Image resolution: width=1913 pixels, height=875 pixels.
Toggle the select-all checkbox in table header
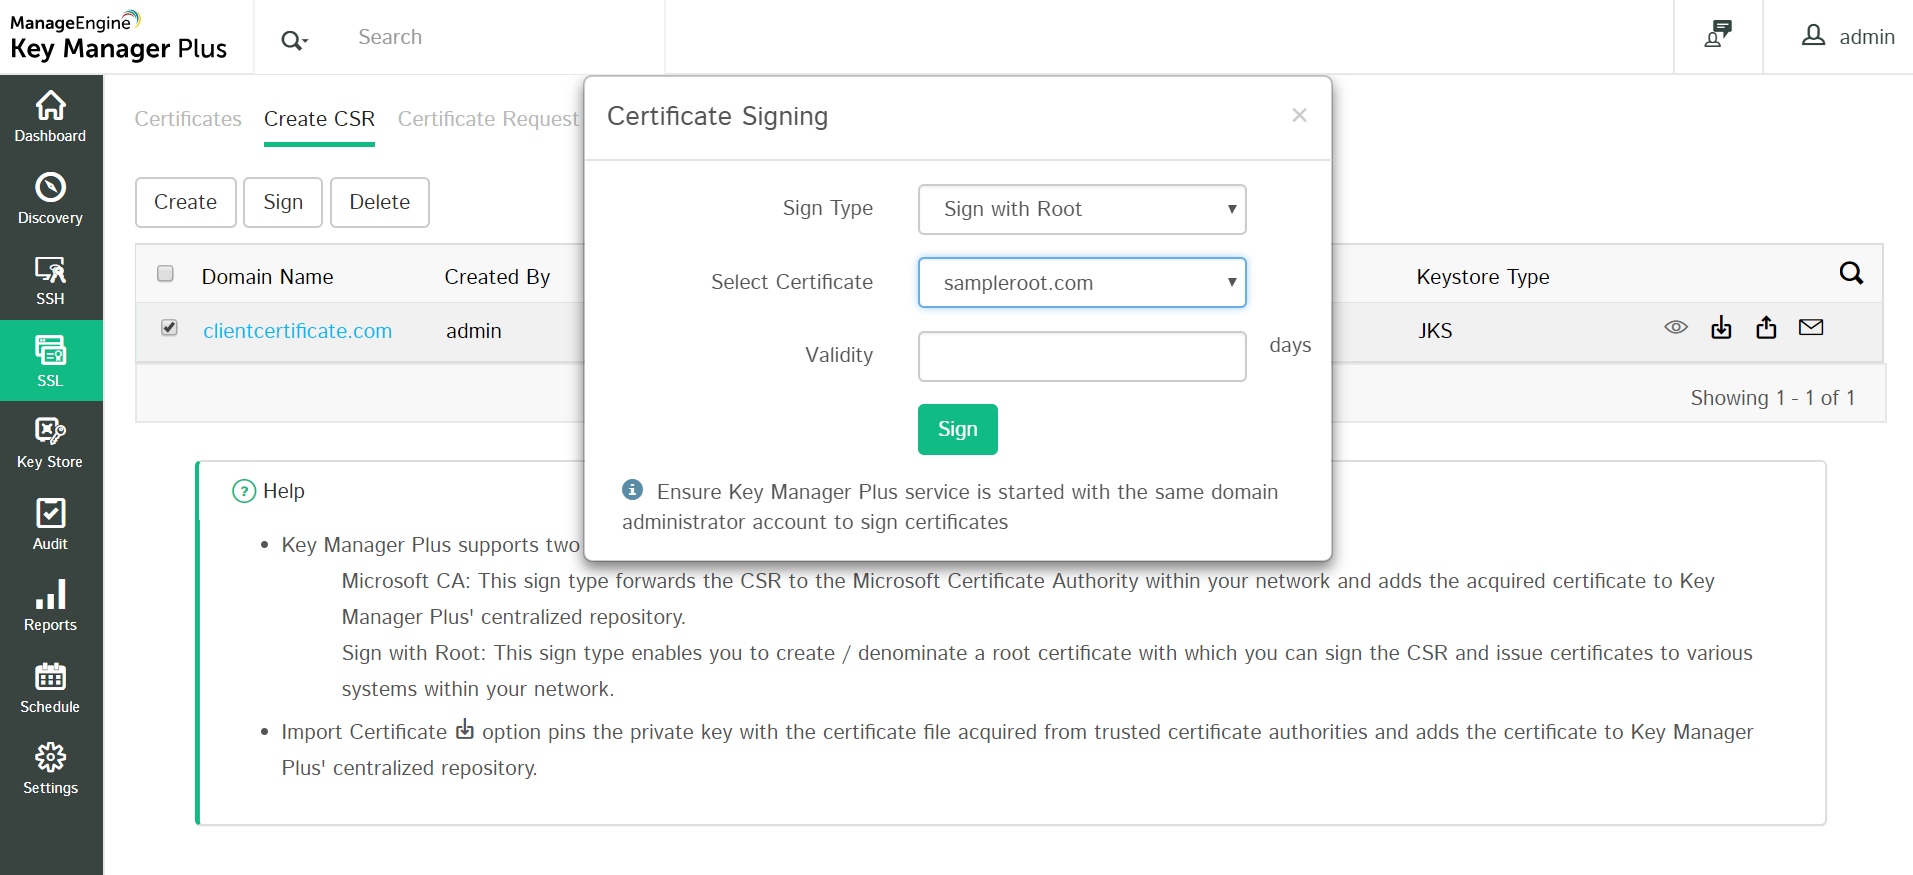166,274
